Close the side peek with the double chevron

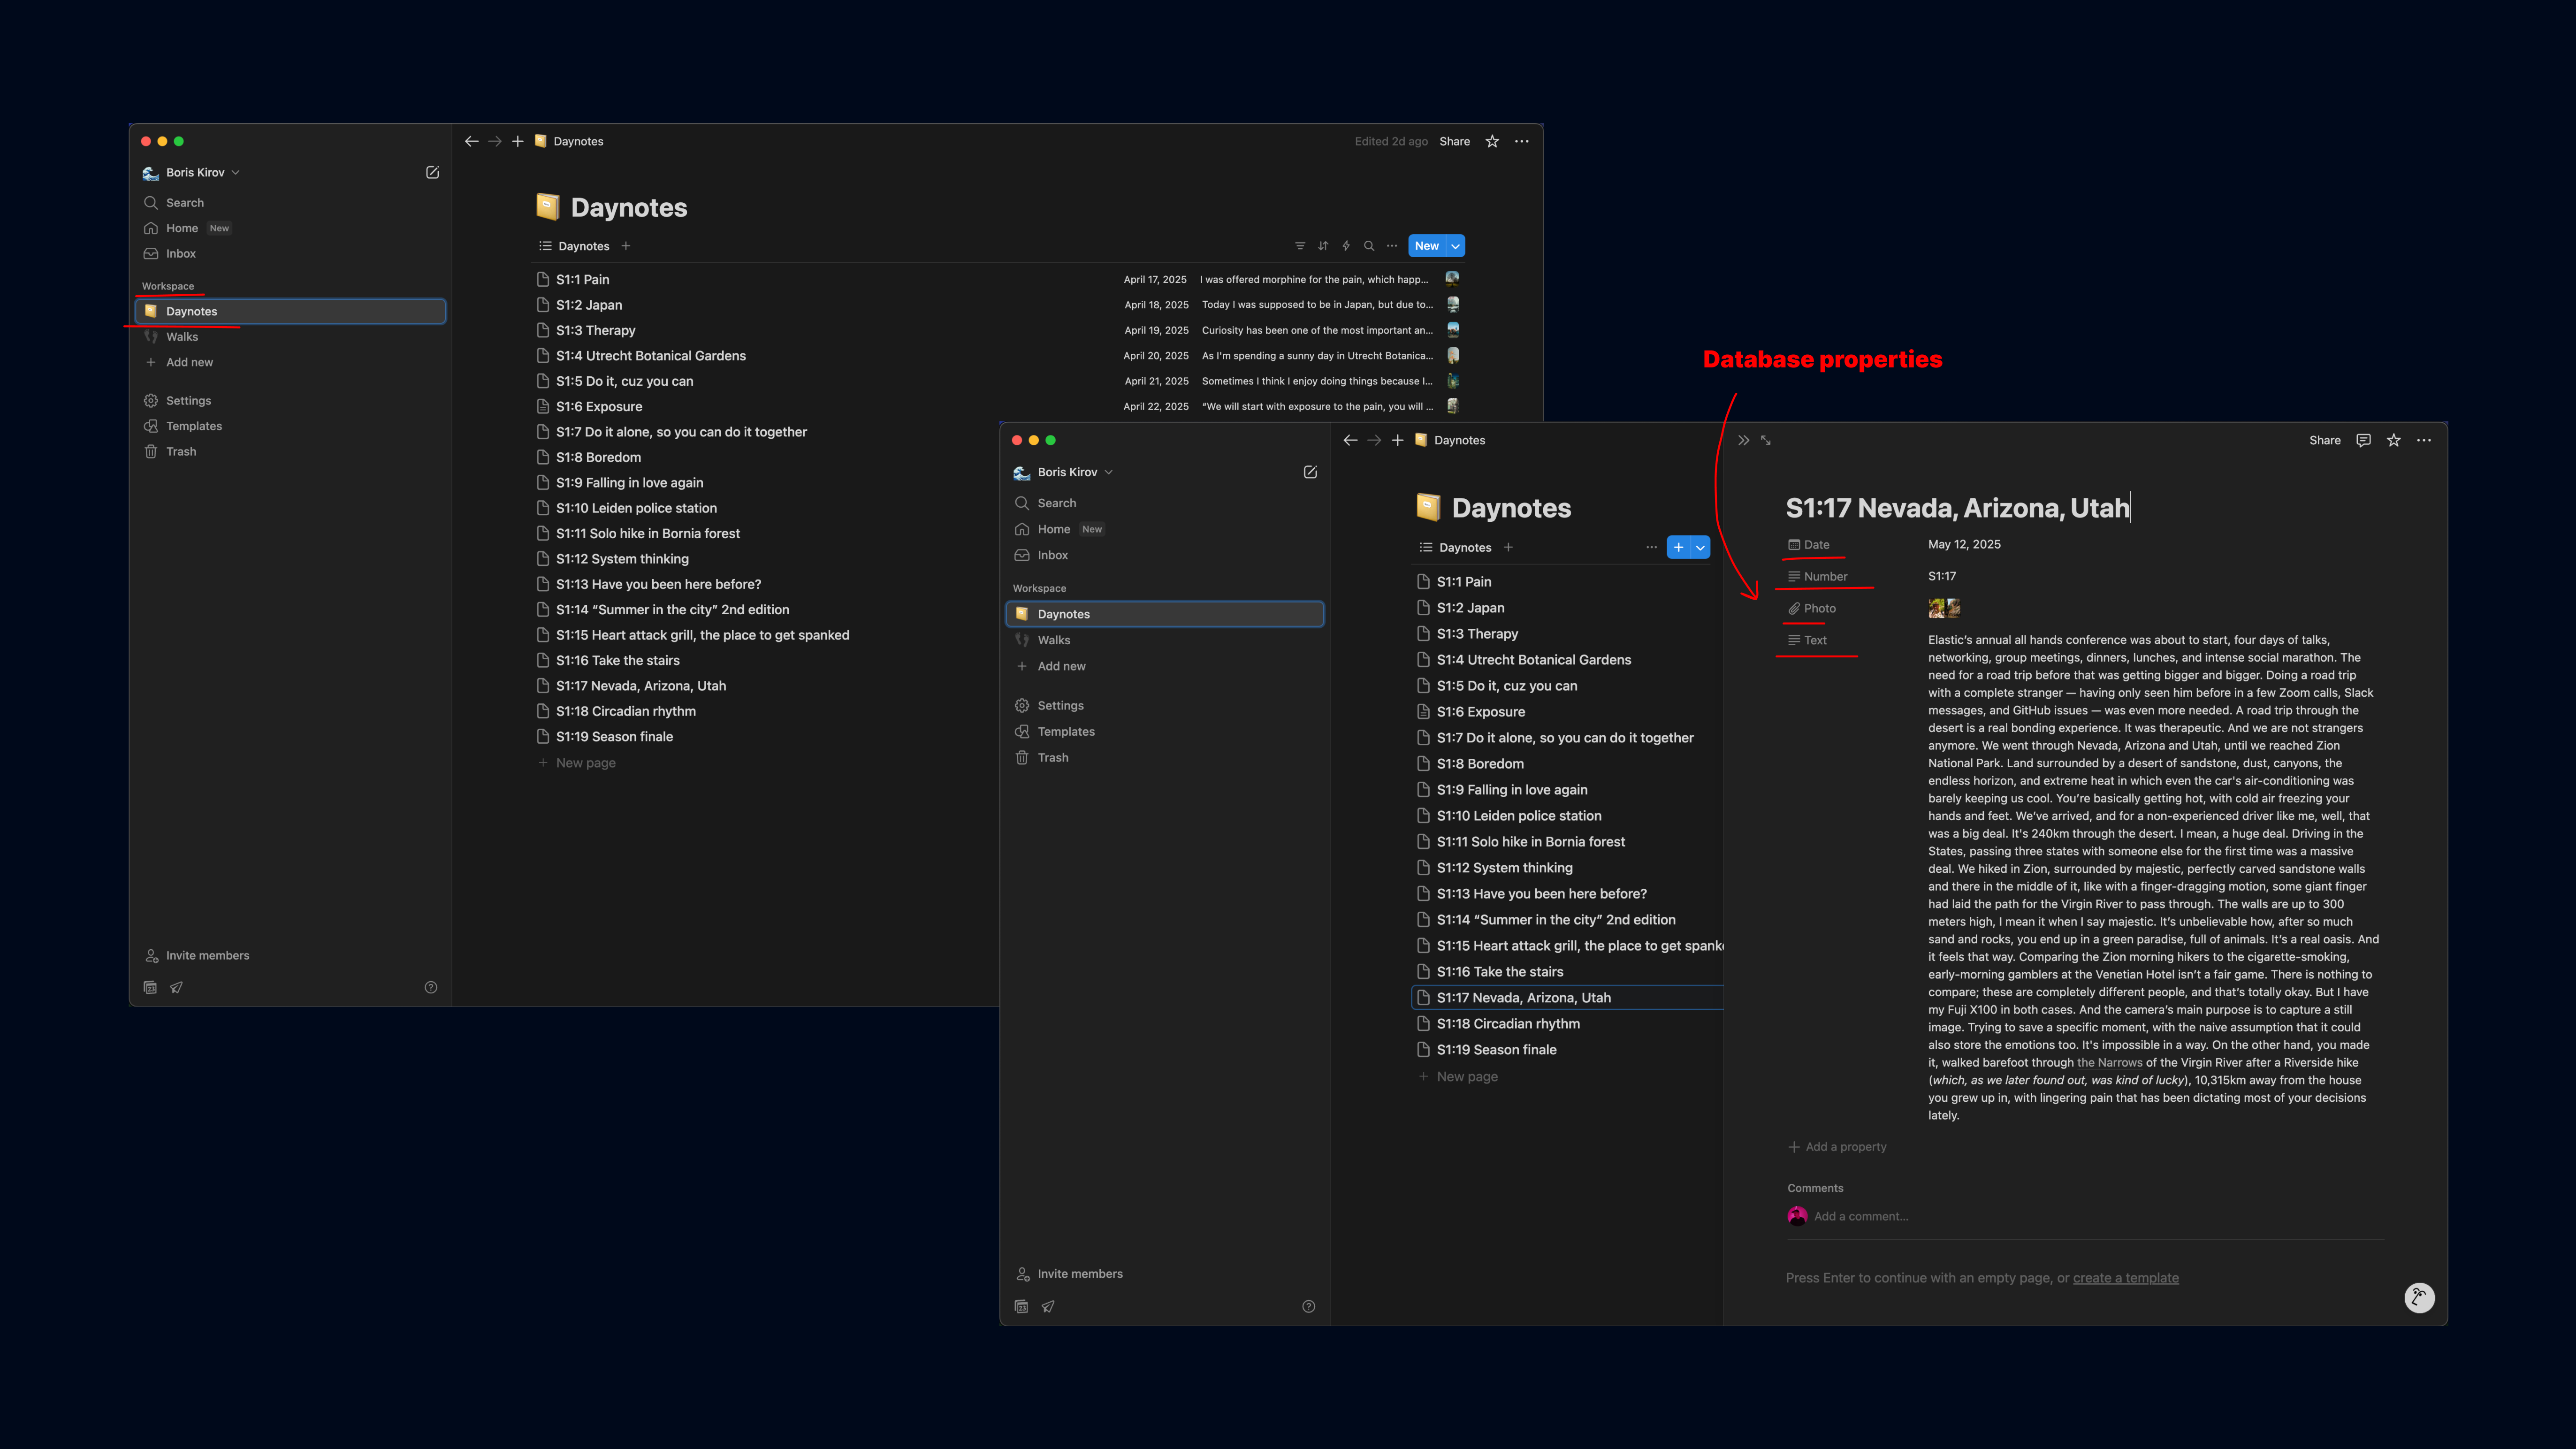point(1743,440)
